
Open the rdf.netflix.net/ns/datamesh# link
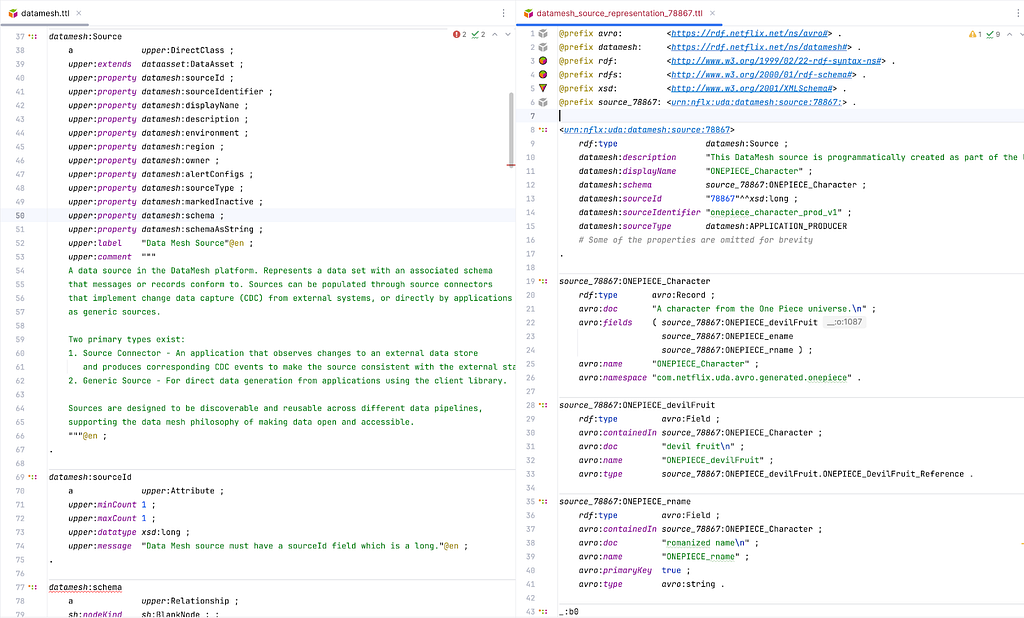(x=760, y=47)
